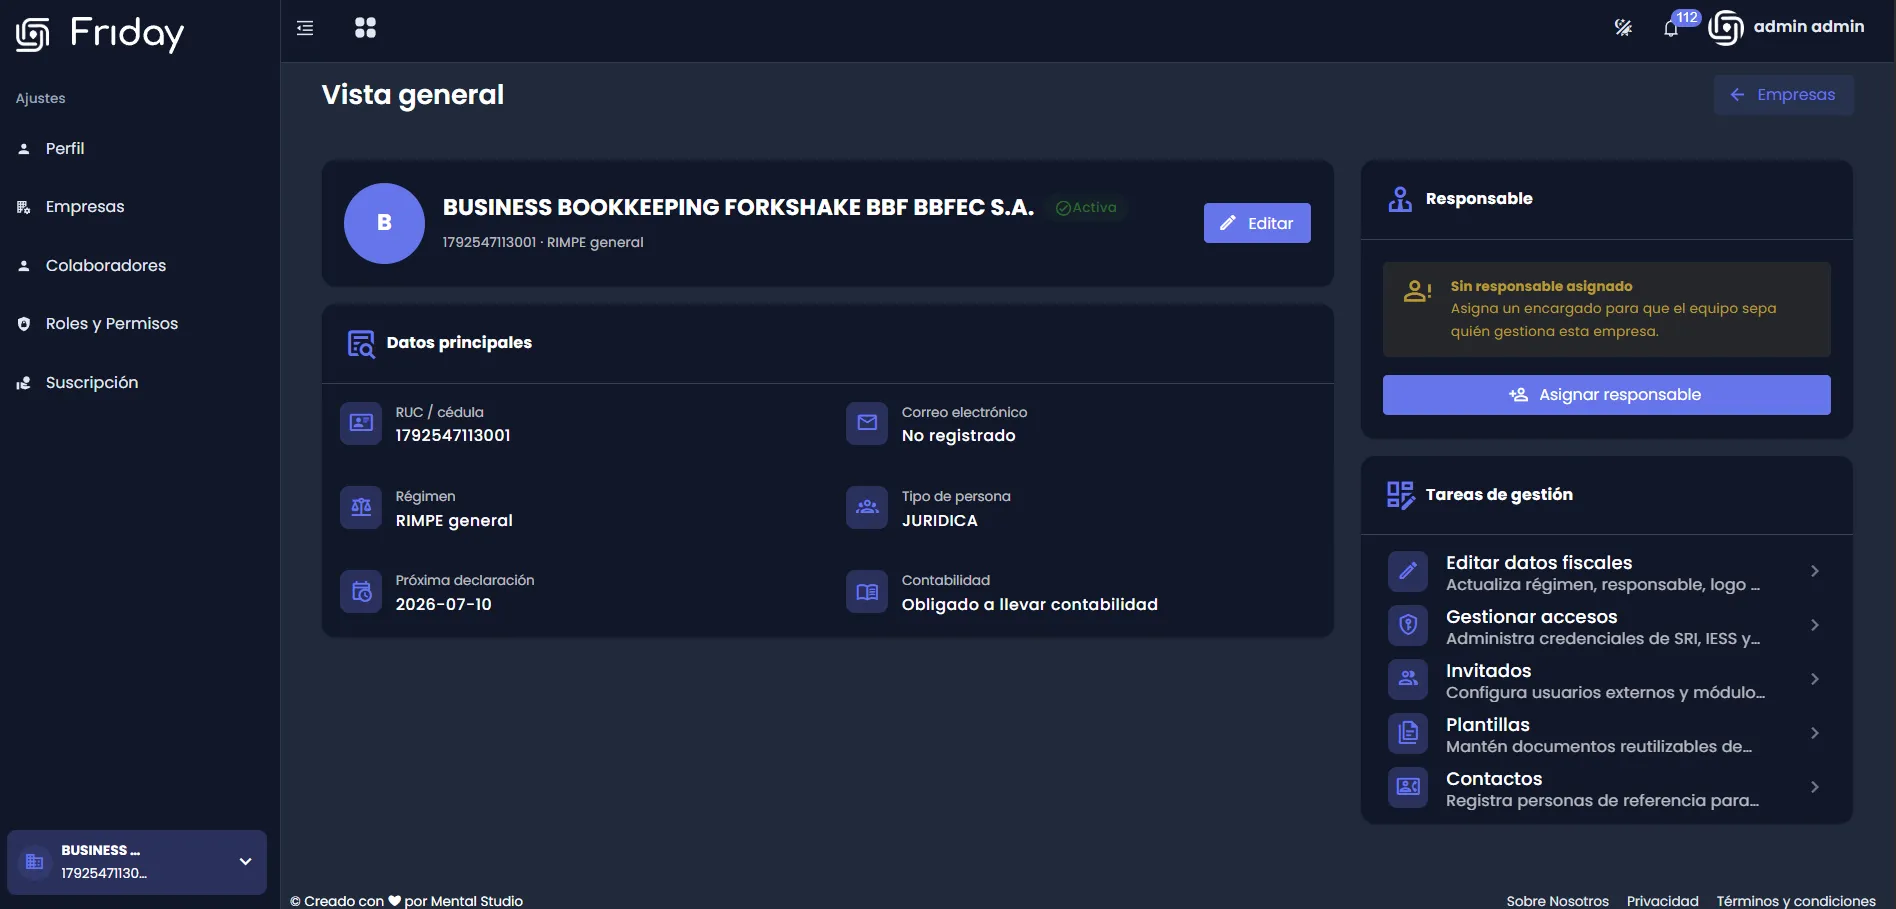Viewport: 1896px width, 909px height.
Task: Open Privacidad footer link
Action: [x=1662, y=901]
